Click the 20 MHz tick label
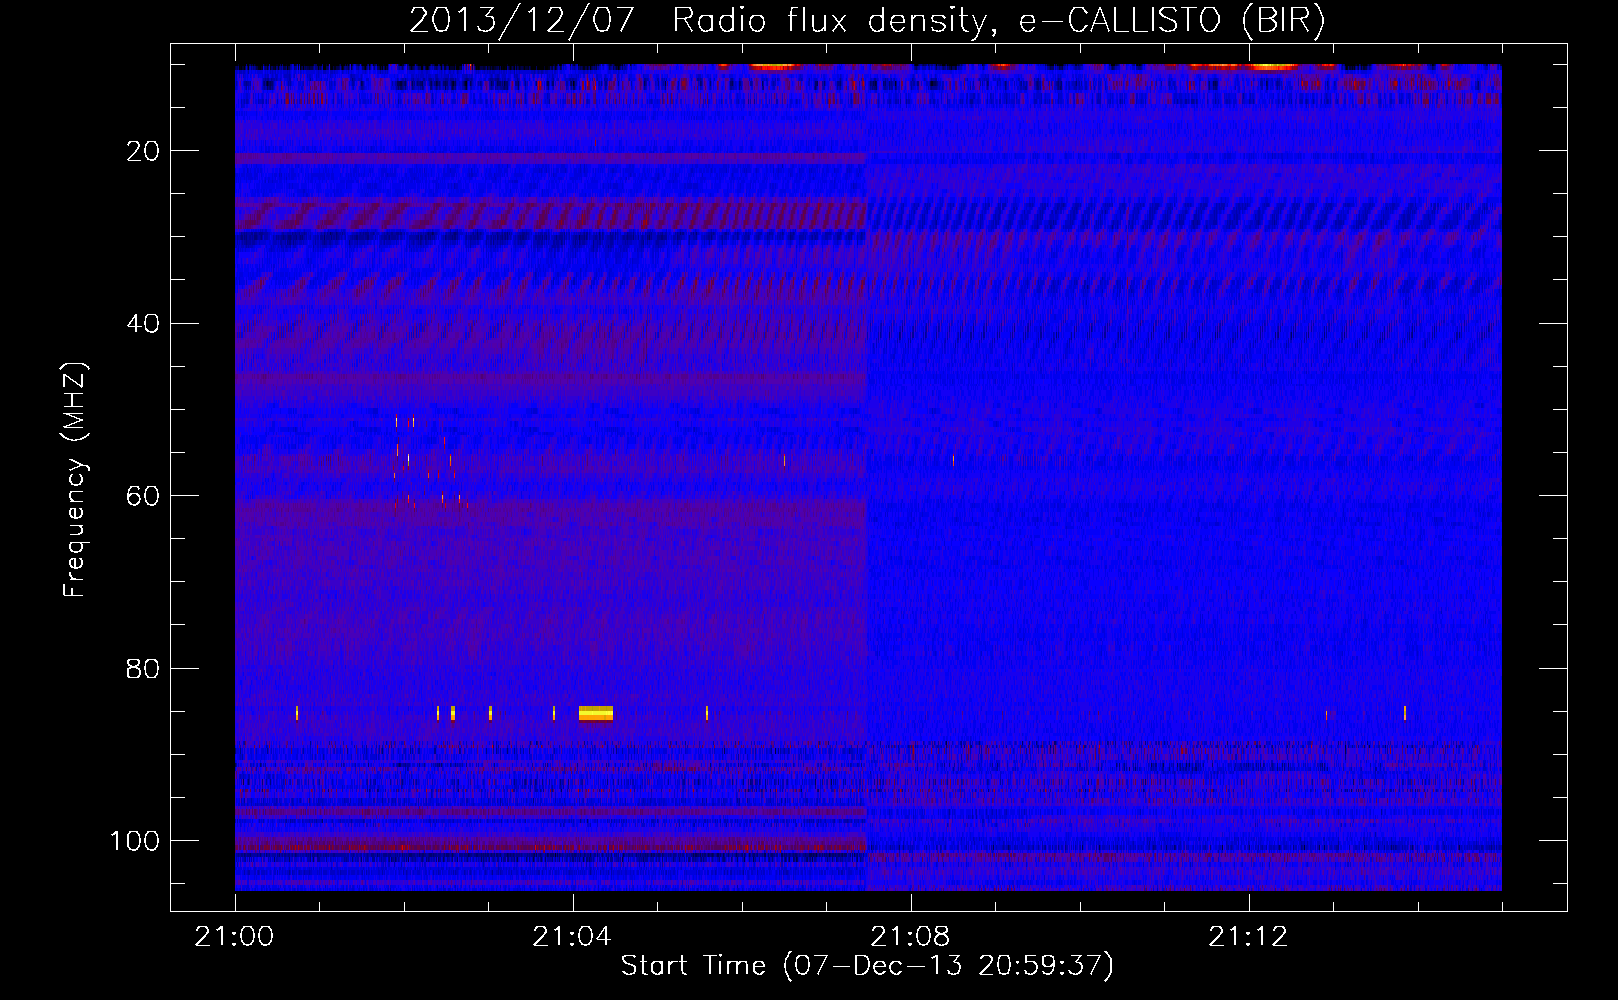The height and width of the screenshot is (1000, 1618). coord(143,151)
